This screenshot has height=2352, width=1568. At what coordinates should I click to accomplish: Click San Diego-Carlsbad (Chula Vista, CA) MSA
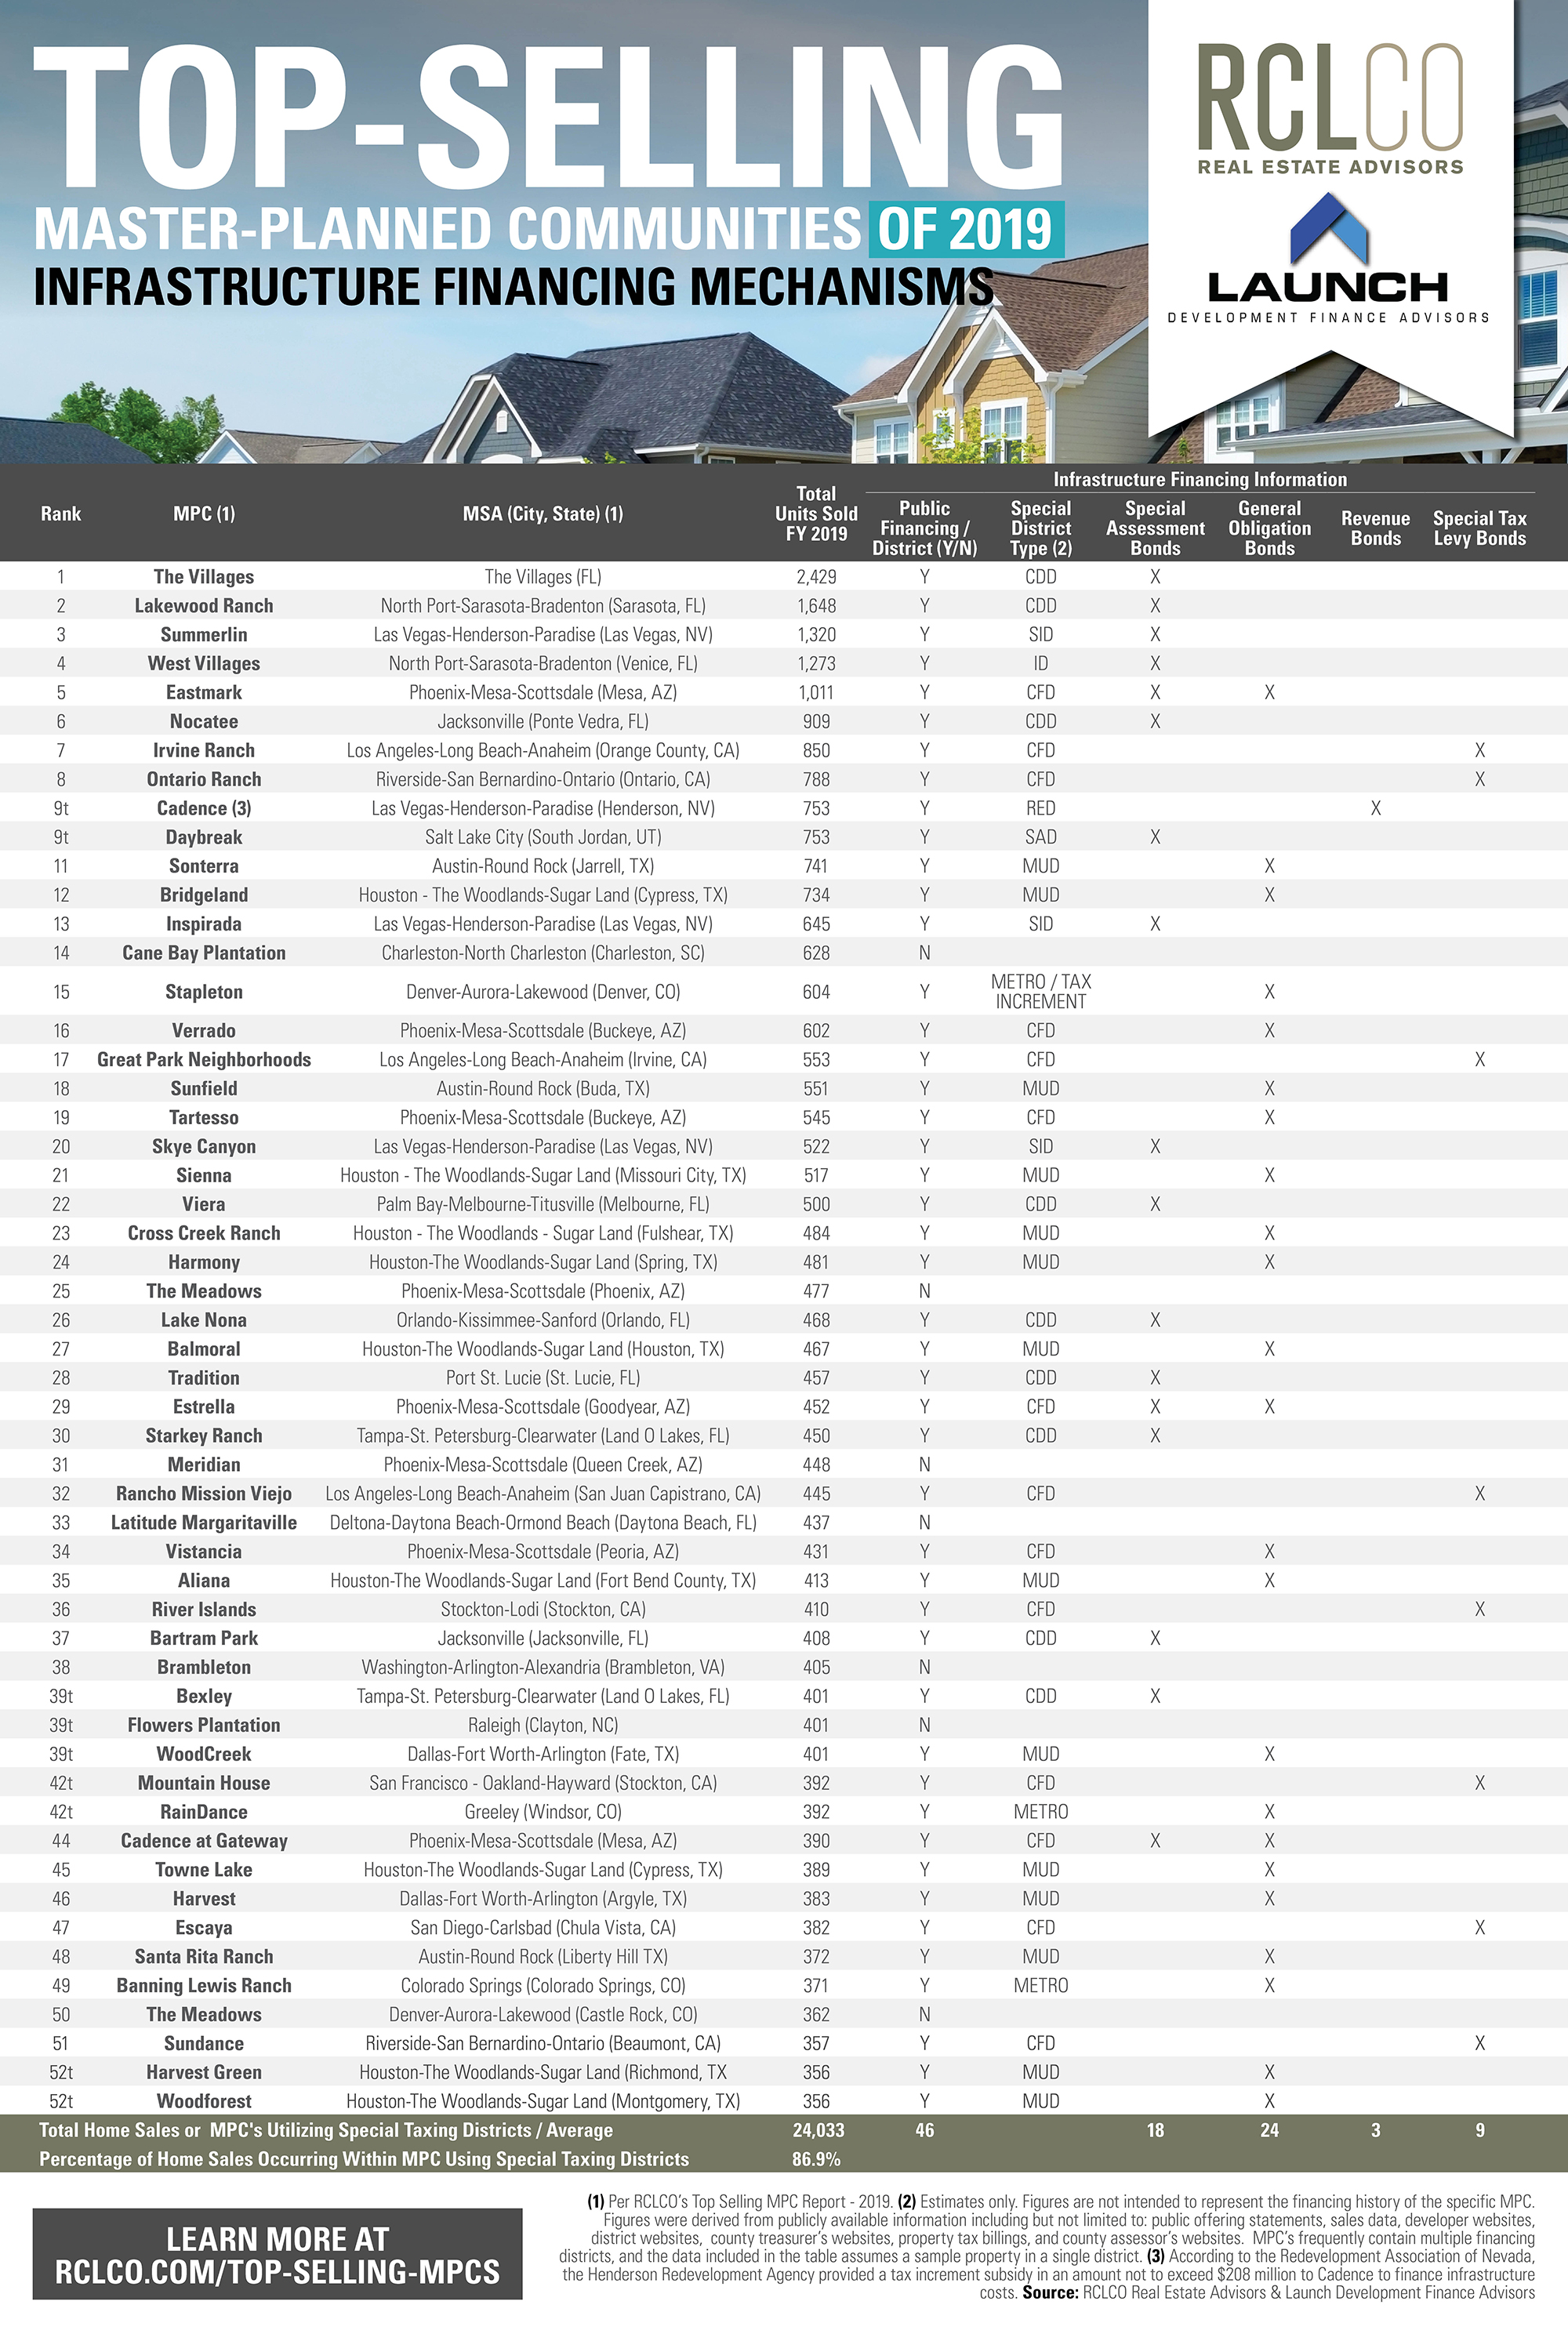pyautogui.click(x=543, y=1929)
